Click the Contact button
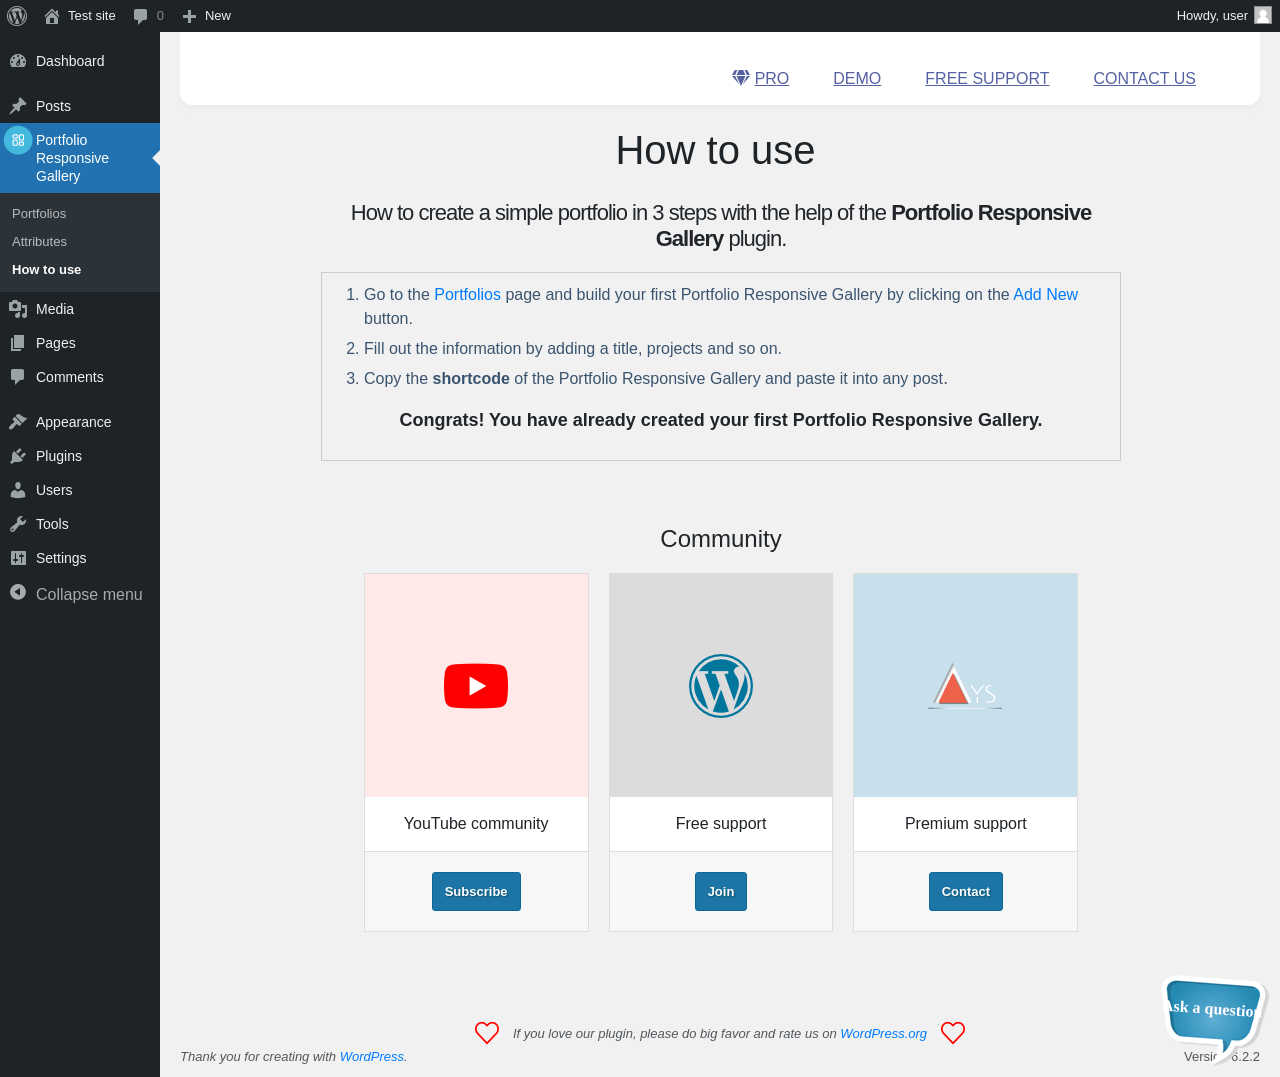The height and width of the screenshot is (1077, 1280). tap(965, 891)
